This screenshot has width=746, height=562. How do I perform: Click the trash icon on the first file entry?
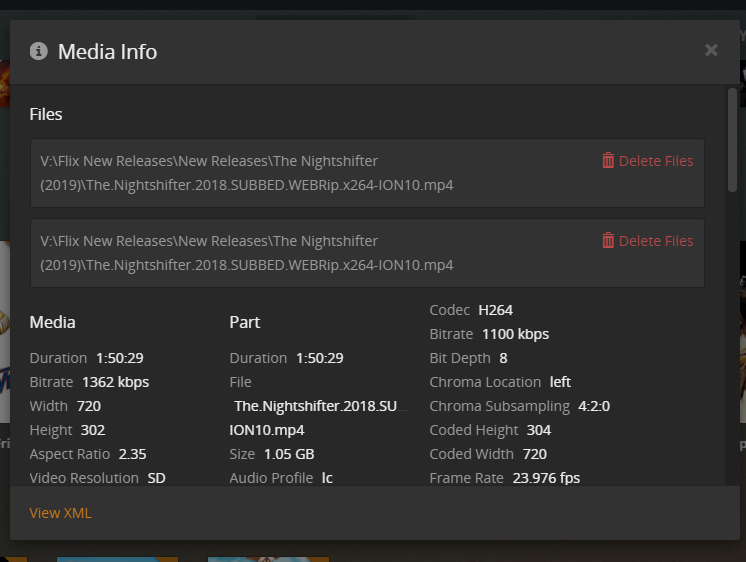point(608,161)
